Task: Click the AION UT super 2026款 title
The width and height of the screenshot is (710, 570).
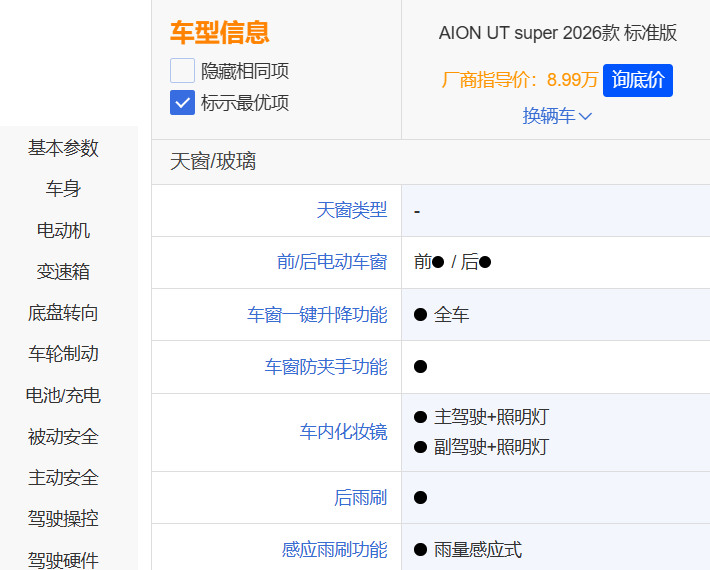Action: point(557,33)
